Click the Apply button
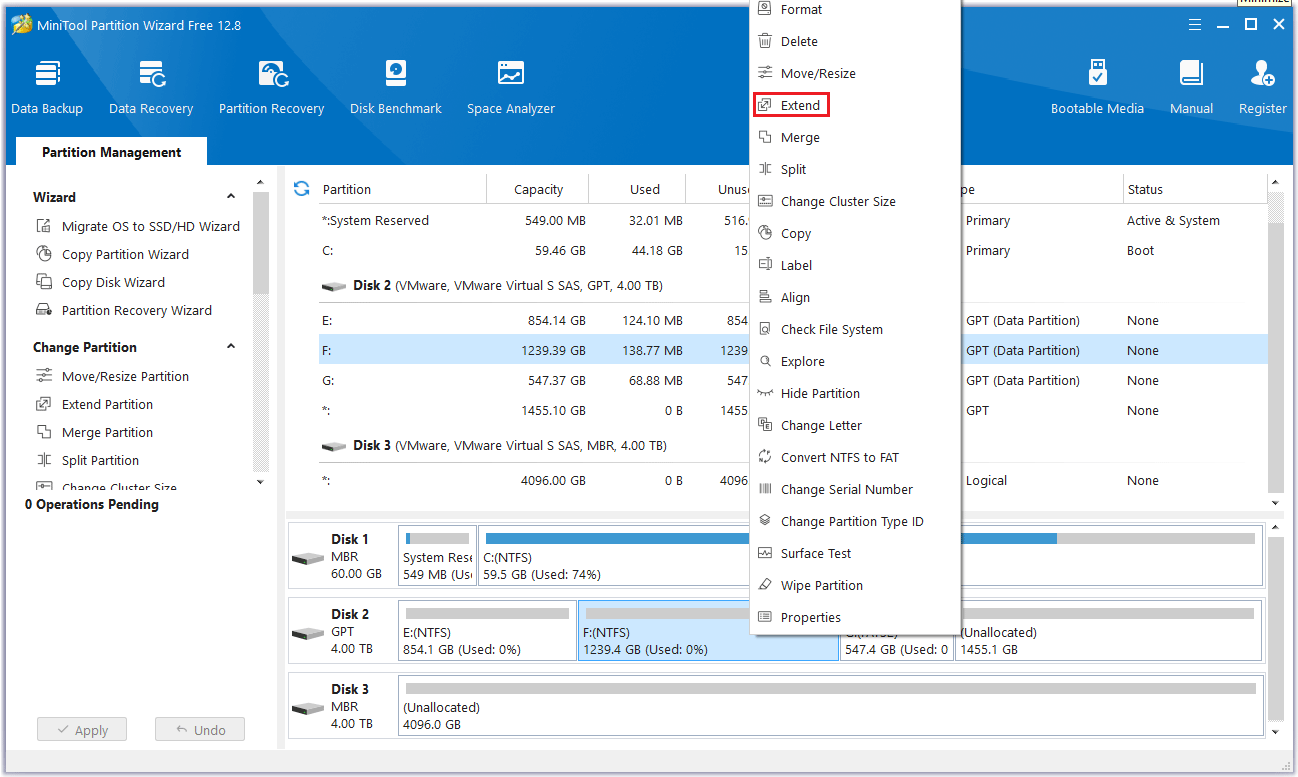The height and width of the screenshot is (777, 1298). coord(82,730)
